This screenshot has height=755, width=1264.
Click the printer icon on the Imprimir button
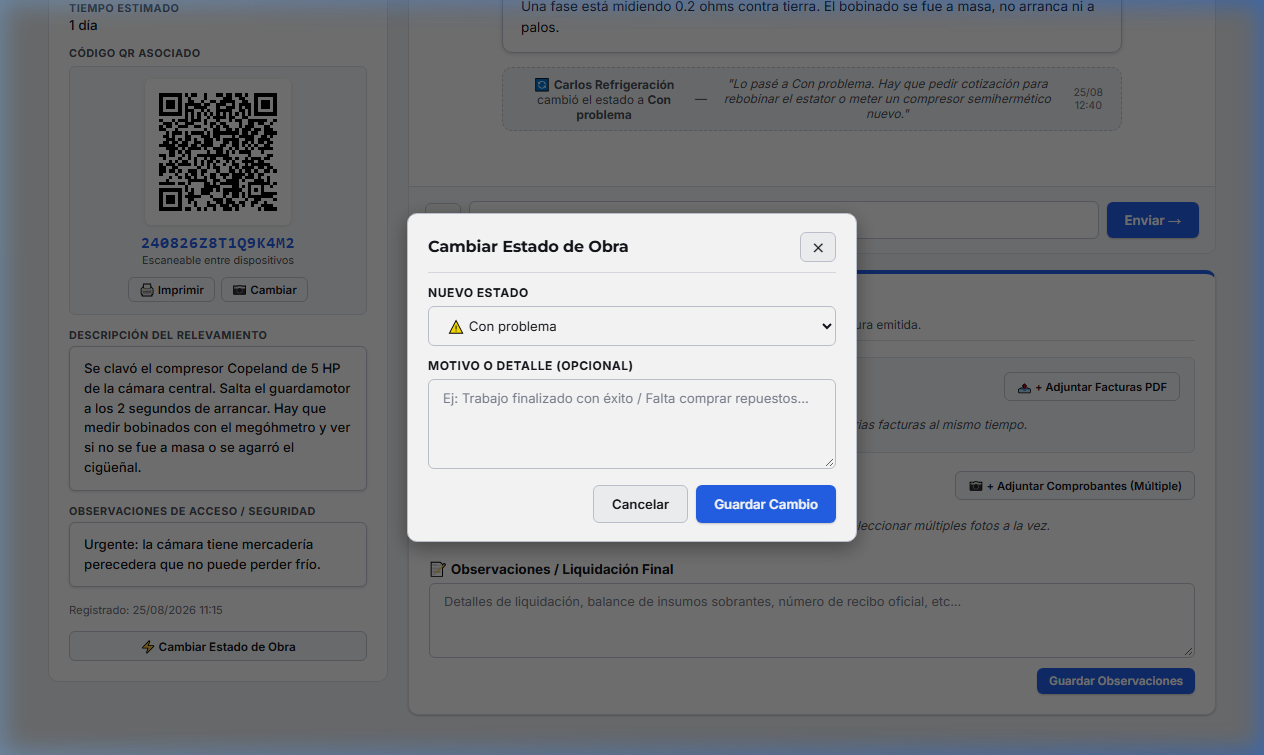coord(147,290)
